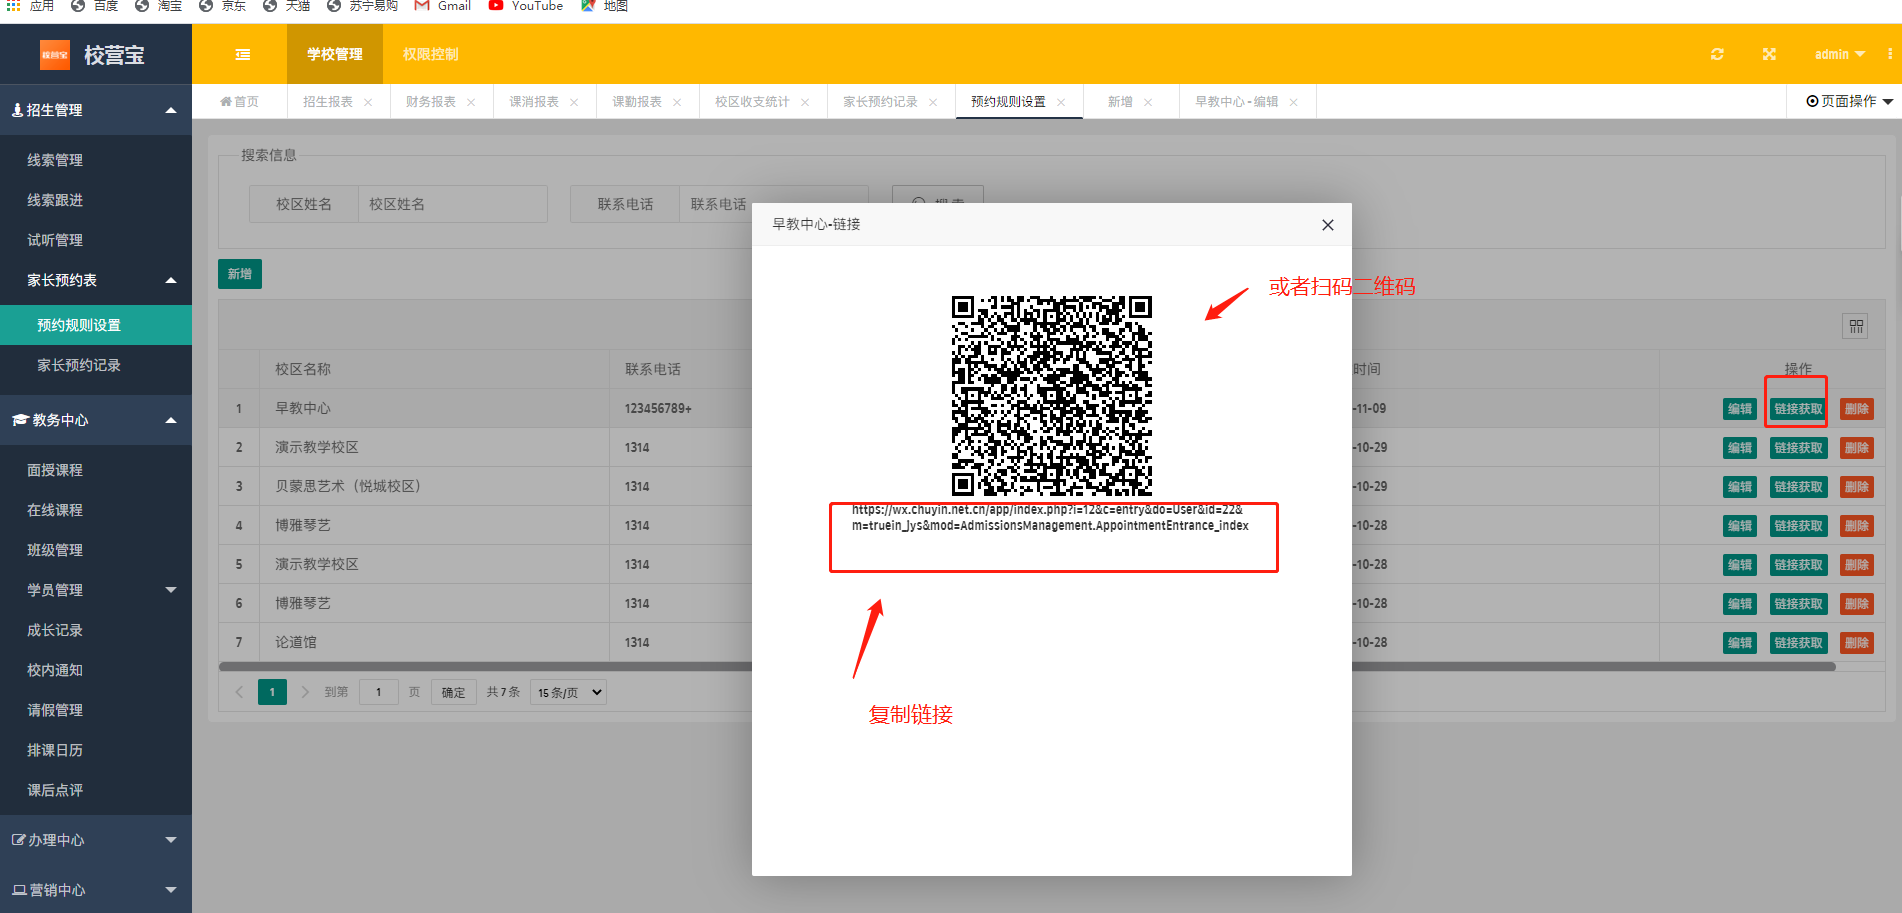Open the 15 条/页 page size dropdown
Viewport: 1902px width, 913px height.
click(569, 692)
